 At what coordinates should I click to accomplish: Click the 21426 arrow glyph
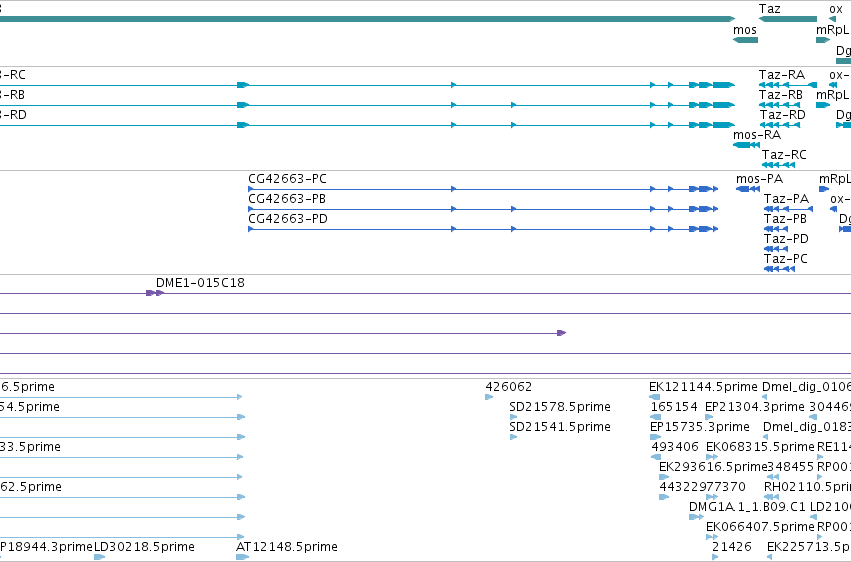[715, 557]
